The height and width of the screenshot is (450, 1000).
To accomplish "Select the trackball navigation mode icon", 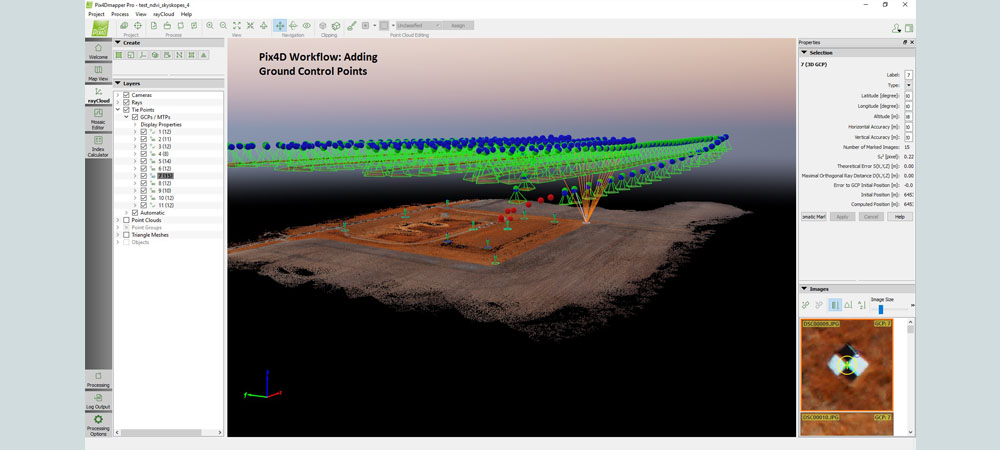I will (x=293, y=25).
